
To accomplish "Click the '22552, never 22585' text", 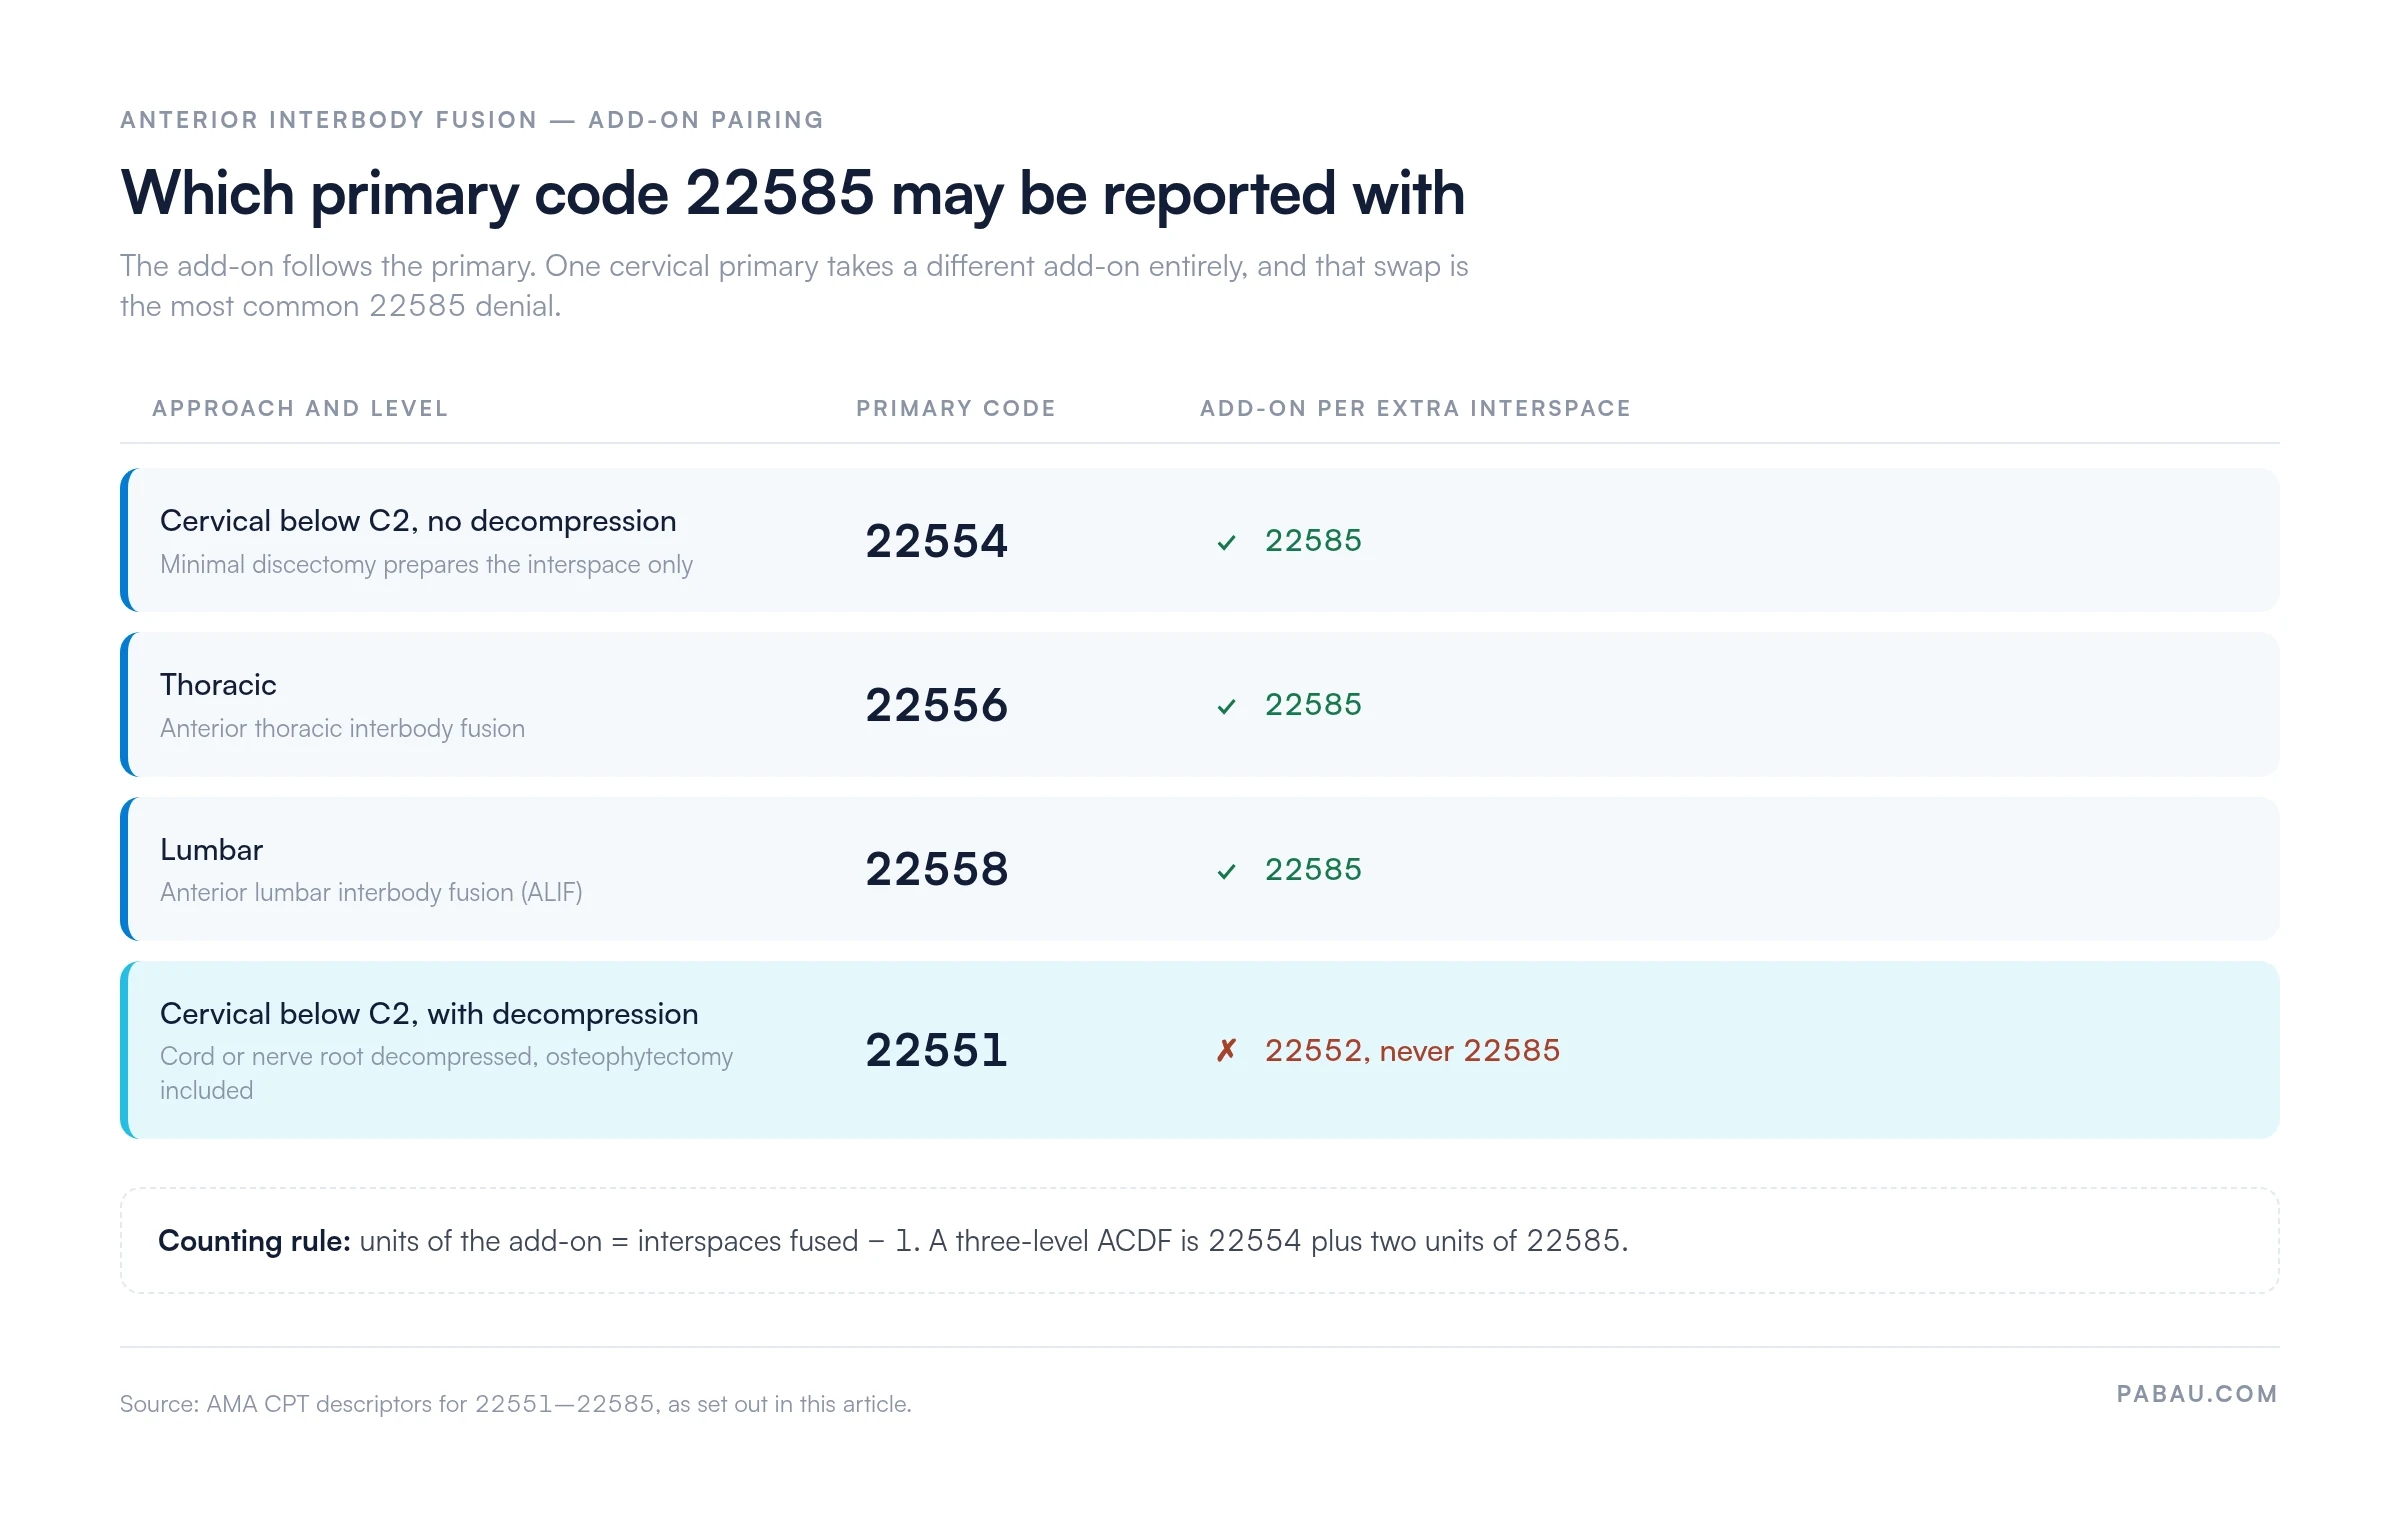I will tap(1412, 1050).
